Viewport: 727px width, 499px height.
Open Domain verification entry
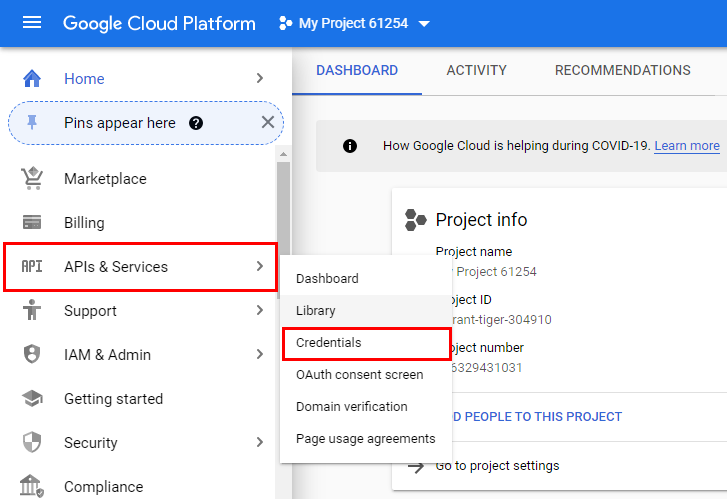(366, 406)
